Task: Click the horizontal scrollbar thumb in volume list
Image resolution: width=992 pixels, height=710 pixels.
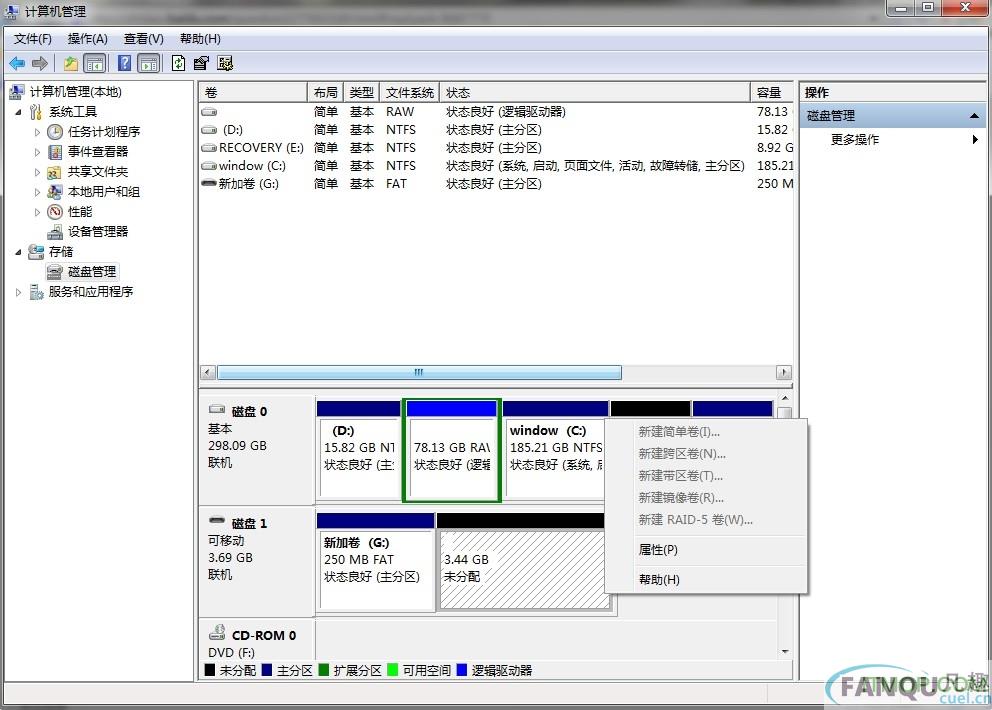Action: (x=419, y=373)
